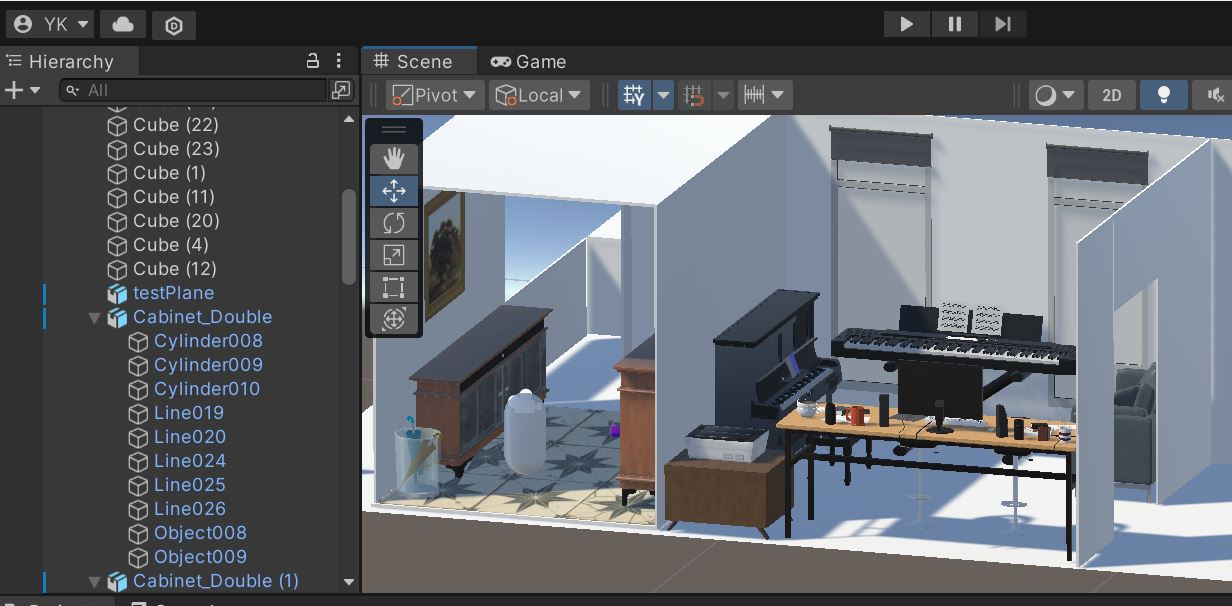Screen dimensions: 1232x606
Task: Select the combined Transform tool
Action: click(393, 319)
